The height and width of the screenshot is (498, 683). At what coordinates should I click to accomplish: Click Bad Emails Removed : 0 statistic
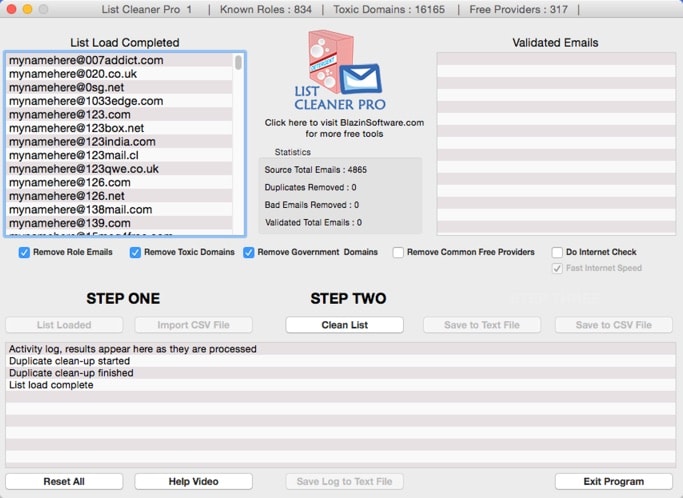(312, 205)
